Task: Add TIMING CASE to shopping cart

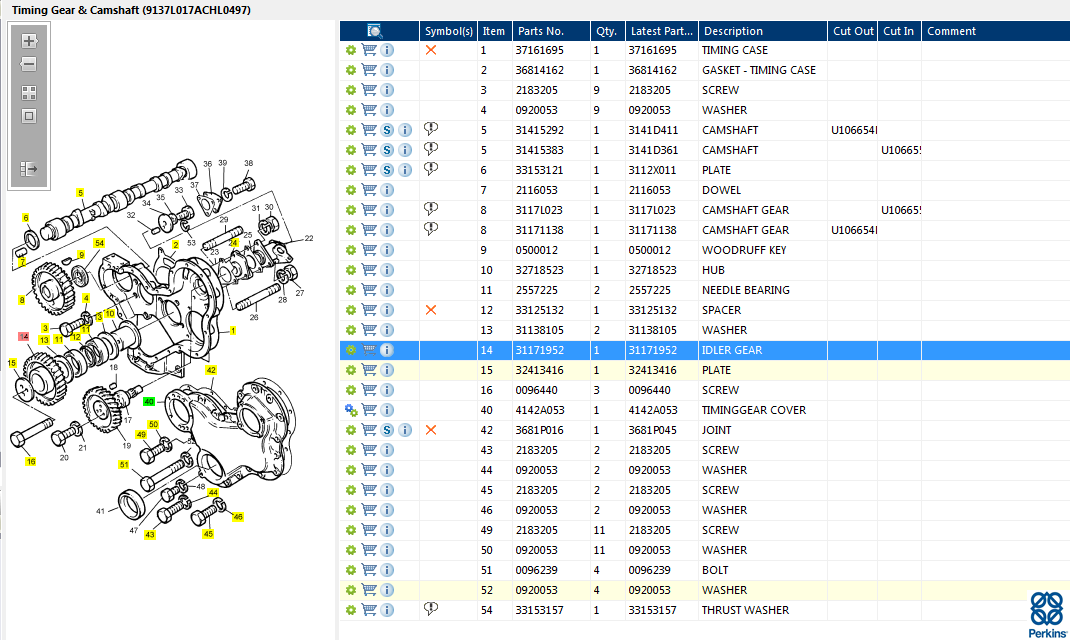Action: 369,50
